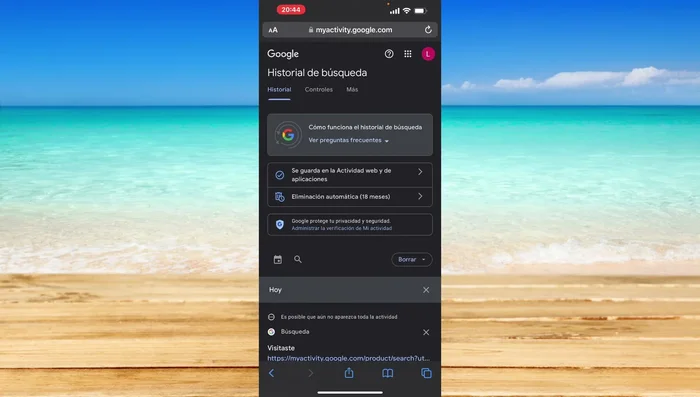Click the Búsqueda Google icon
Image resolution: width=700 pixels, height=397 pixels.
tap(271, 332)
